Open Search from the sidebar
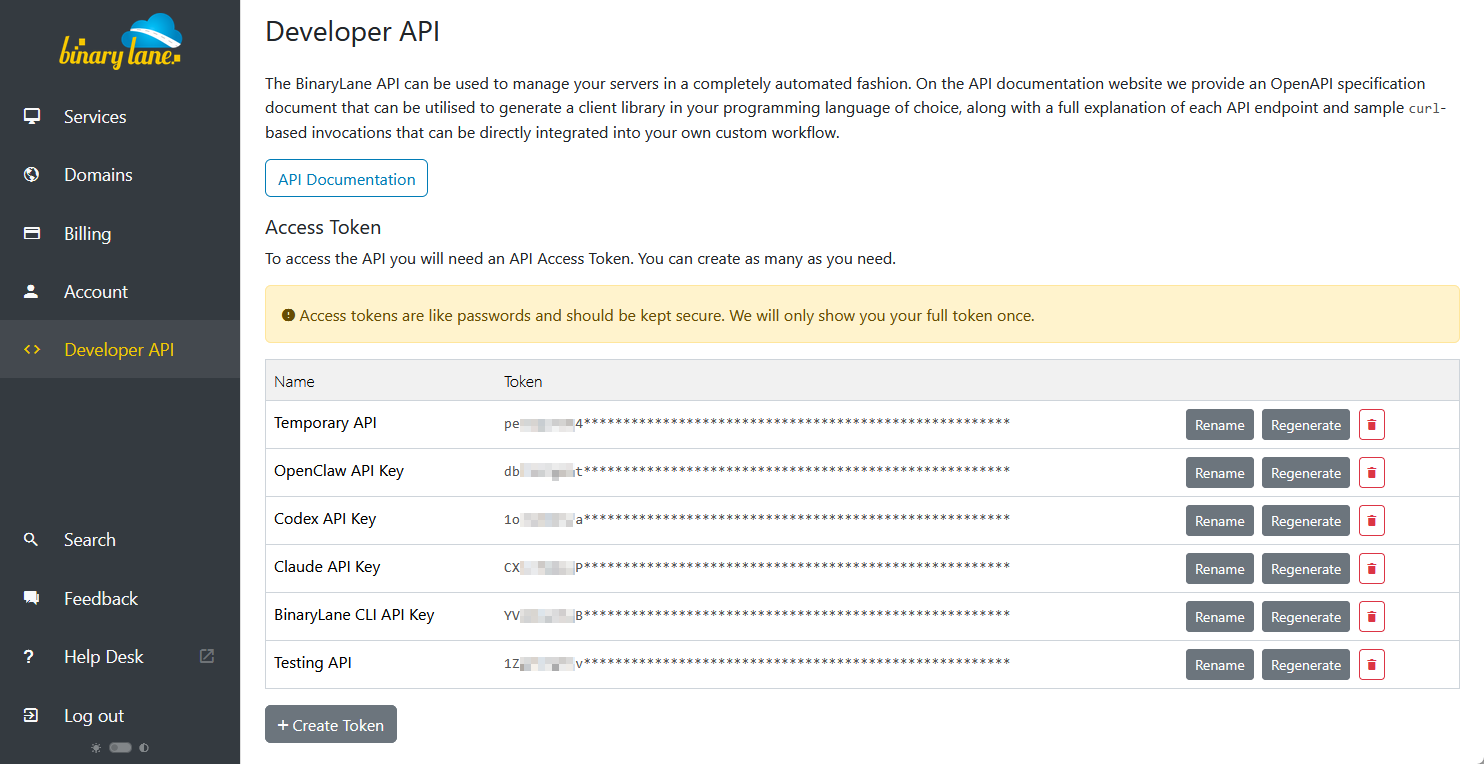This screenshot has width=1484, height=764. 120,539
